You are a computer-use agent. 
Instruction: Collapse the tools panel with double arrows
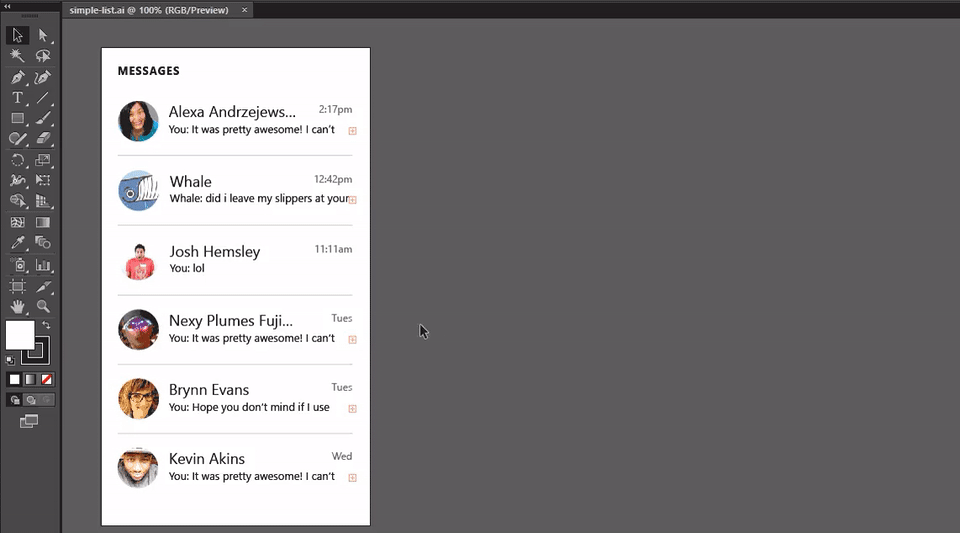(x=8, y=6)
